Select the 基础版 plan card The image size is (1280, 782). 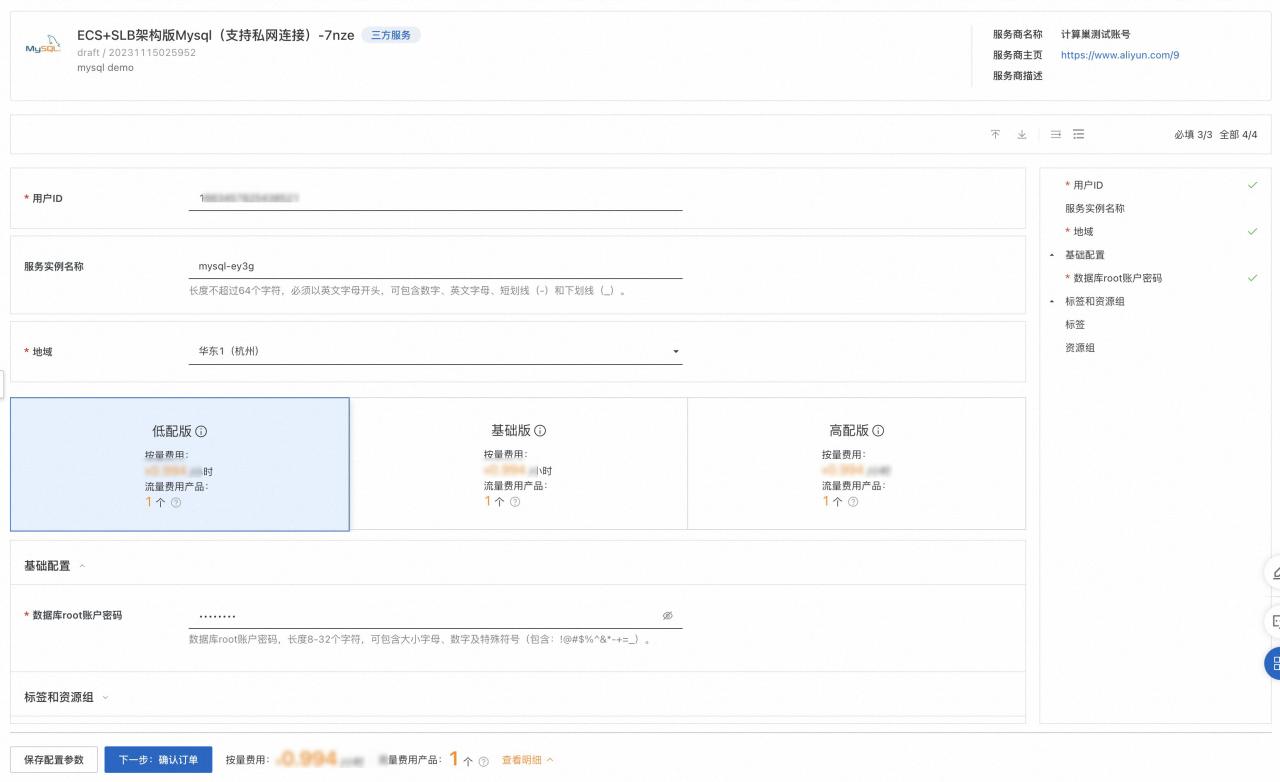click(518, 464)
